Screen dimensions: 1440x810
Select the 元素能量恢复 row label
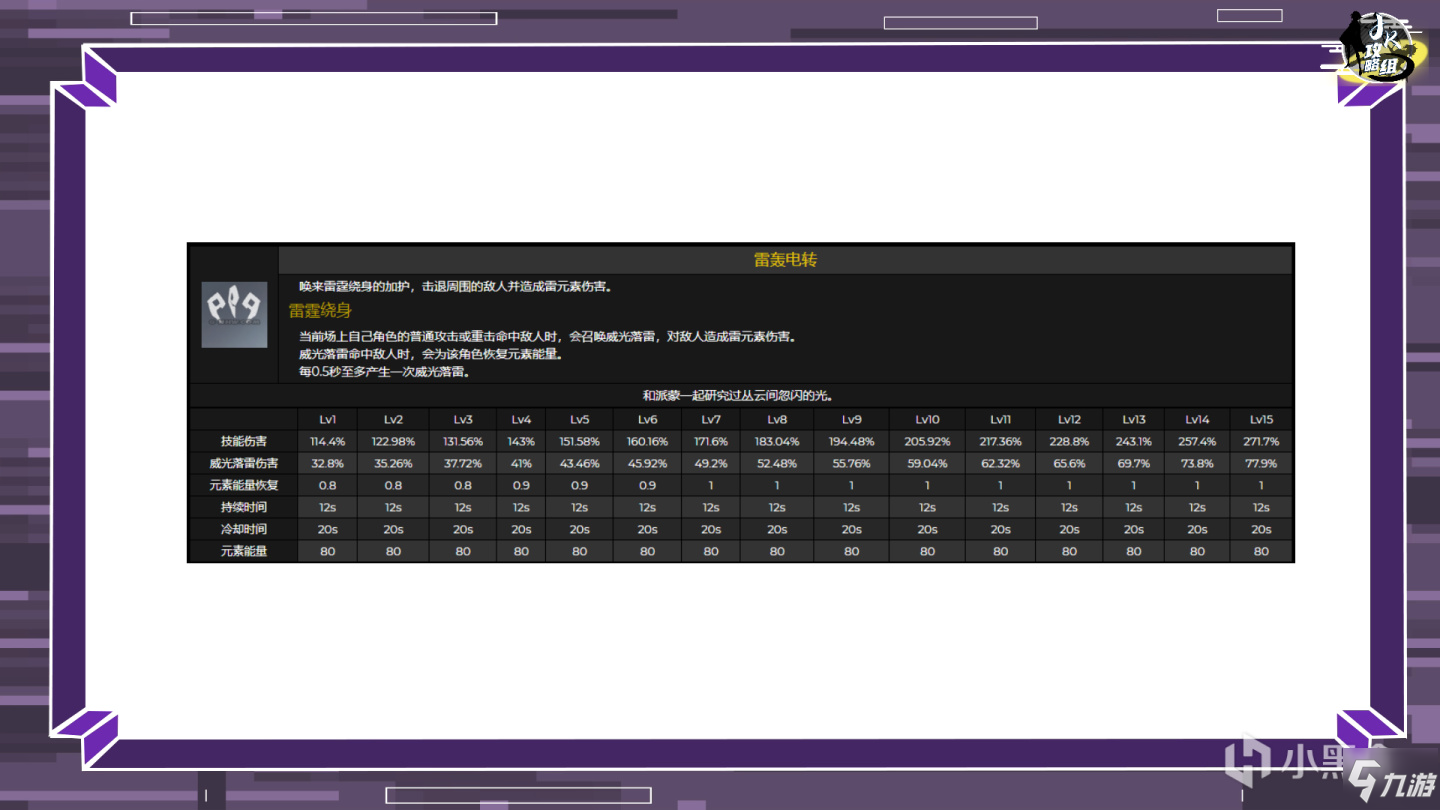click(x=243, y=485)
